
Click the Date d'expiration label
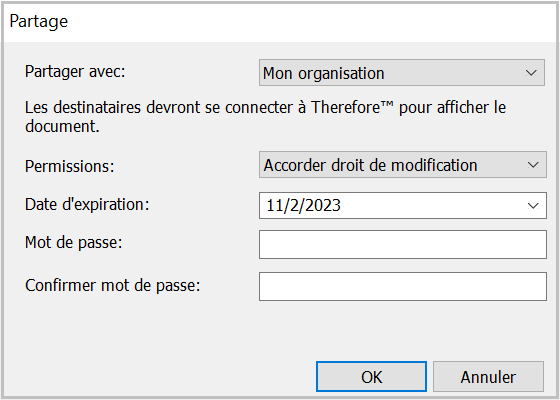click(87, 204)
